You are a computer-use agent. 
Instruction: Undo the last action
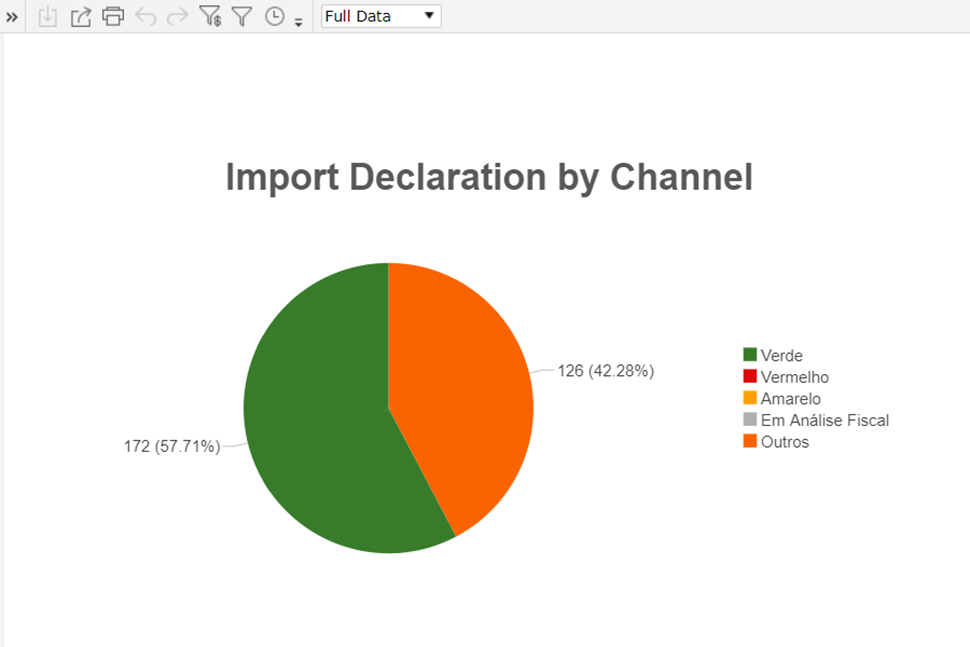[x=145, y=16]
